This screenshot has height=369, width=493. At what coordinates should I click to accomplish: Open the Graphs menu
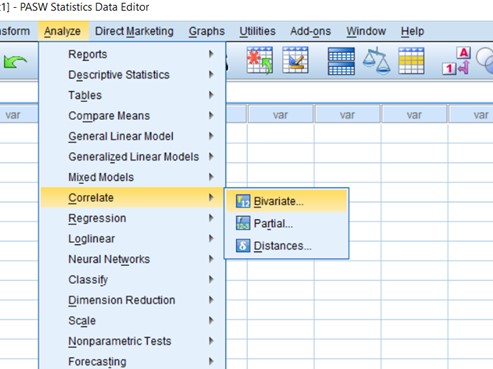click(207, 31)
